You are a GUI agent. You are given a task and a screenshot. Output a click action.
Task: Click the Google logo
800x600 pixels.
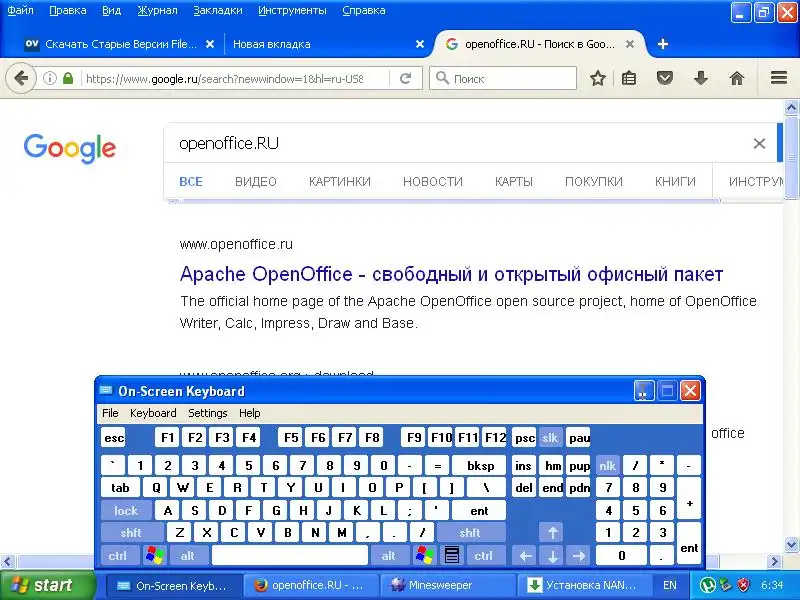tap(70, 148)
